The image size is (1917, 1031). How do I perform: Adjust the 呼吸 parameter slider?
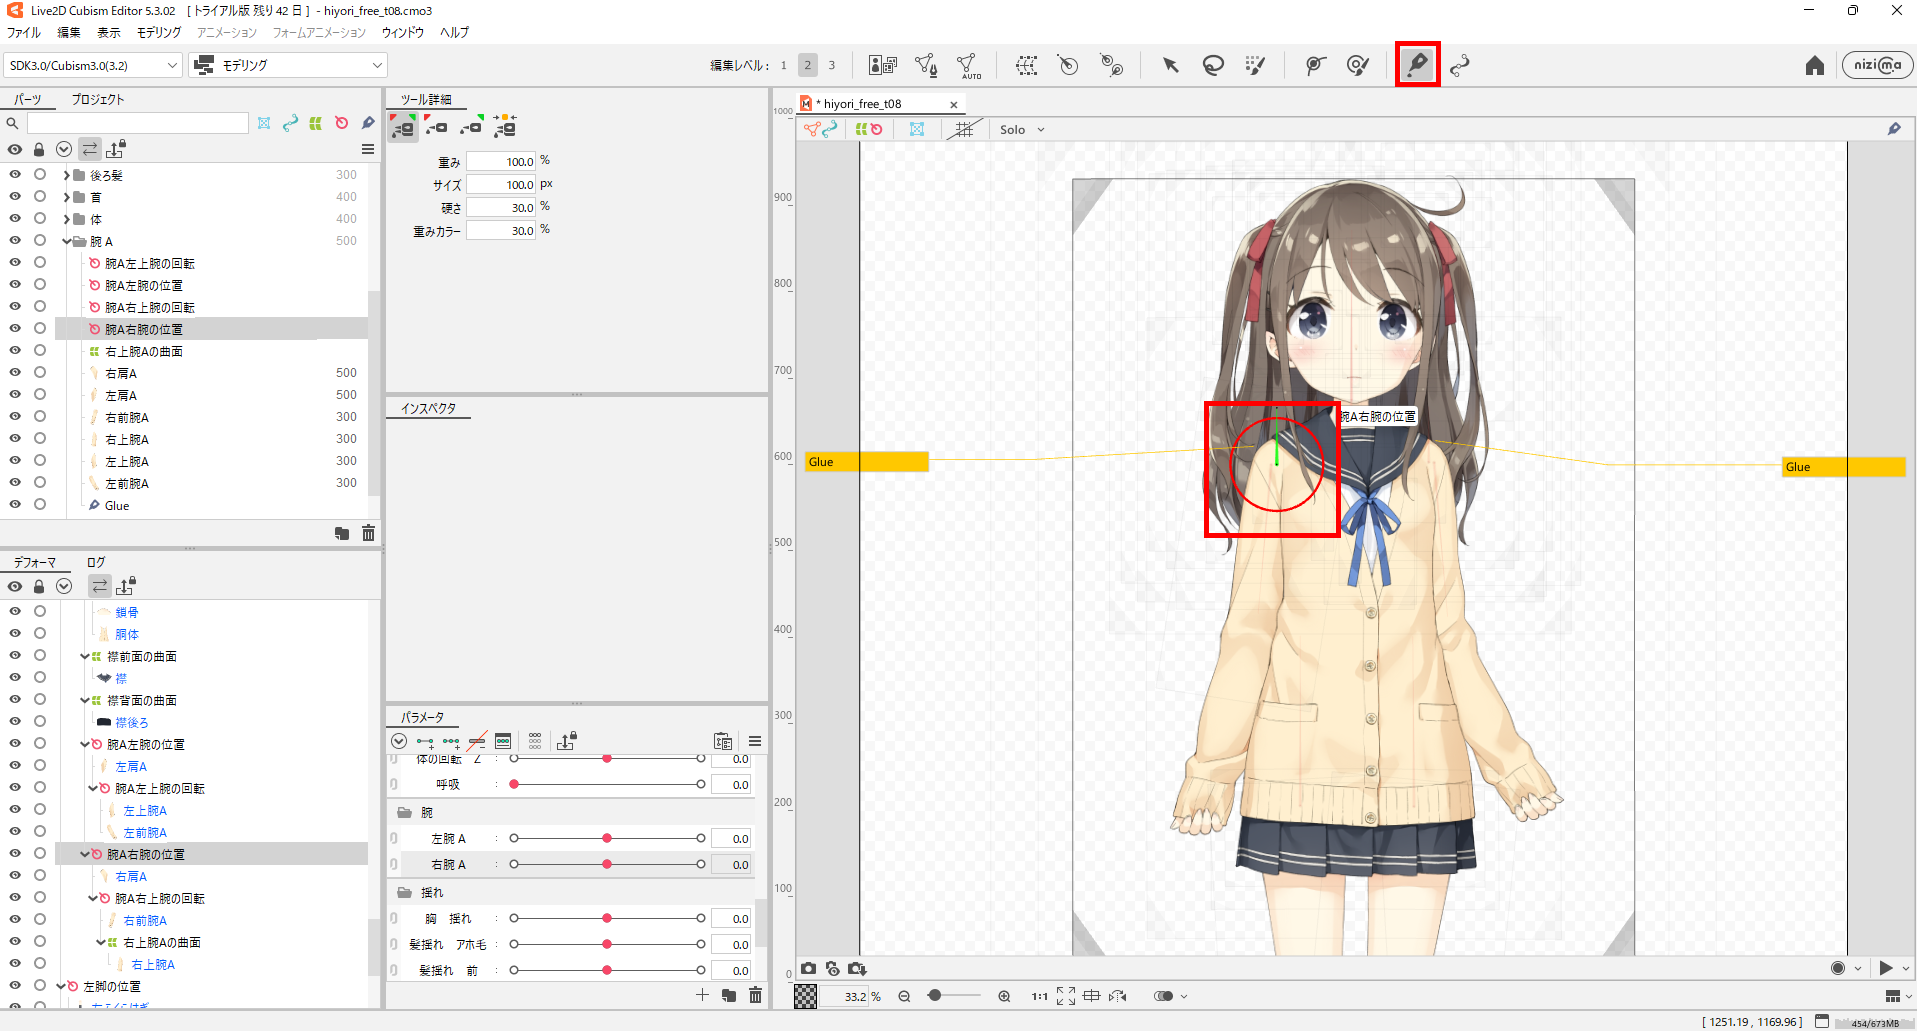coord(607,784)
